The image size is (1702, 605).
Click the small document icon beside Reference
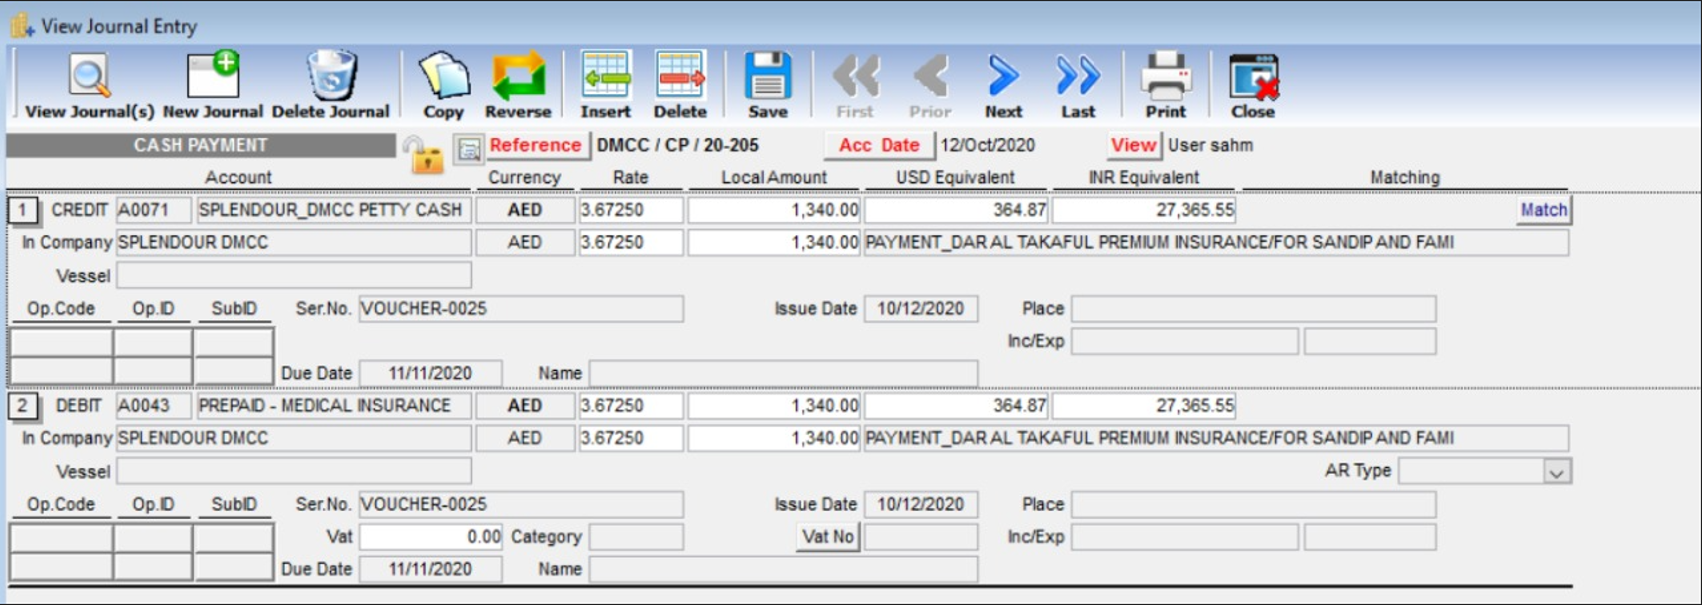(x=467, y=149)
